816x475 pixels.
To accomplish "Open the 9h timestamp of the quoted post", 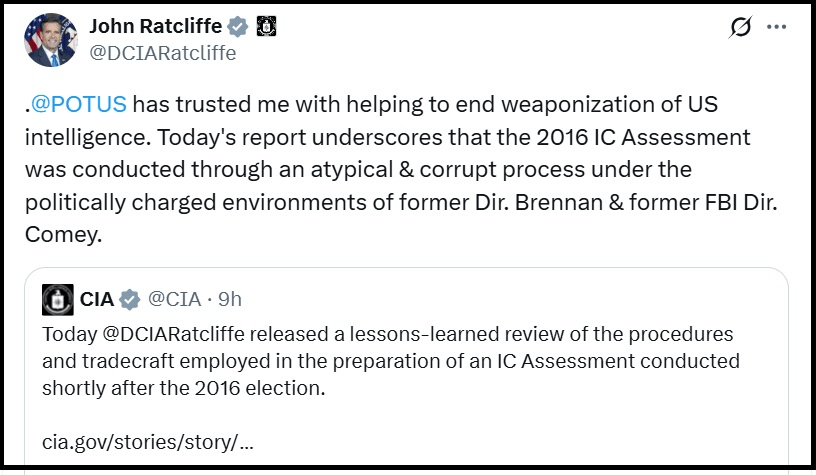I will click(x=230, y=298).
